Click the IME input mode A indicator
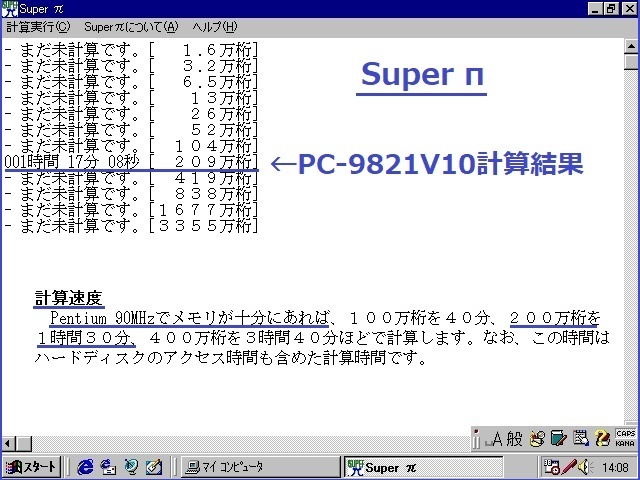 494,440
